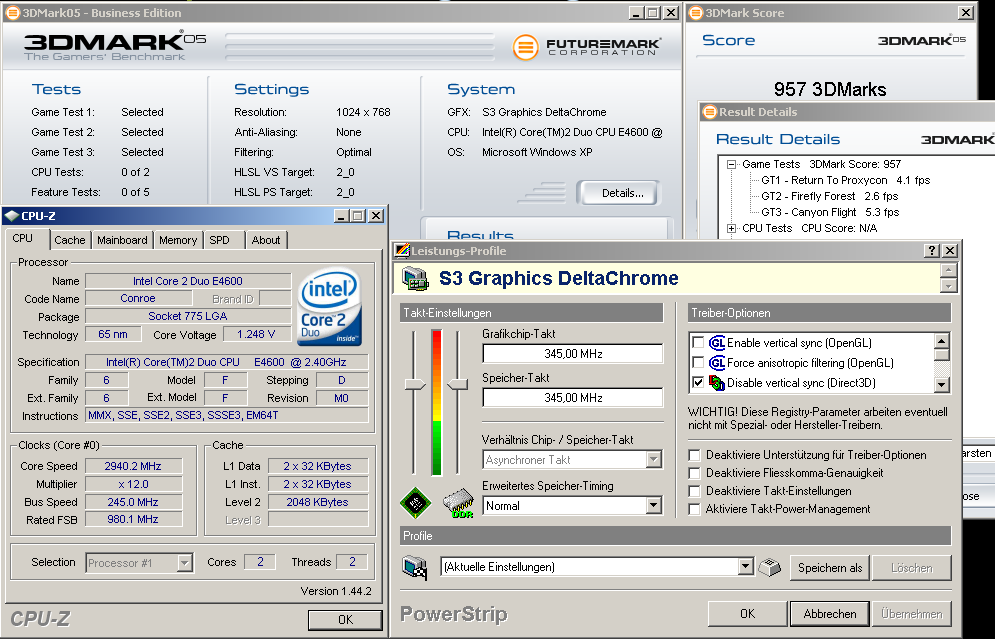The image size is (995, 639).
Task: Click the Speicher-Takt 345,00 MHz field
Action: pos(573,398)
